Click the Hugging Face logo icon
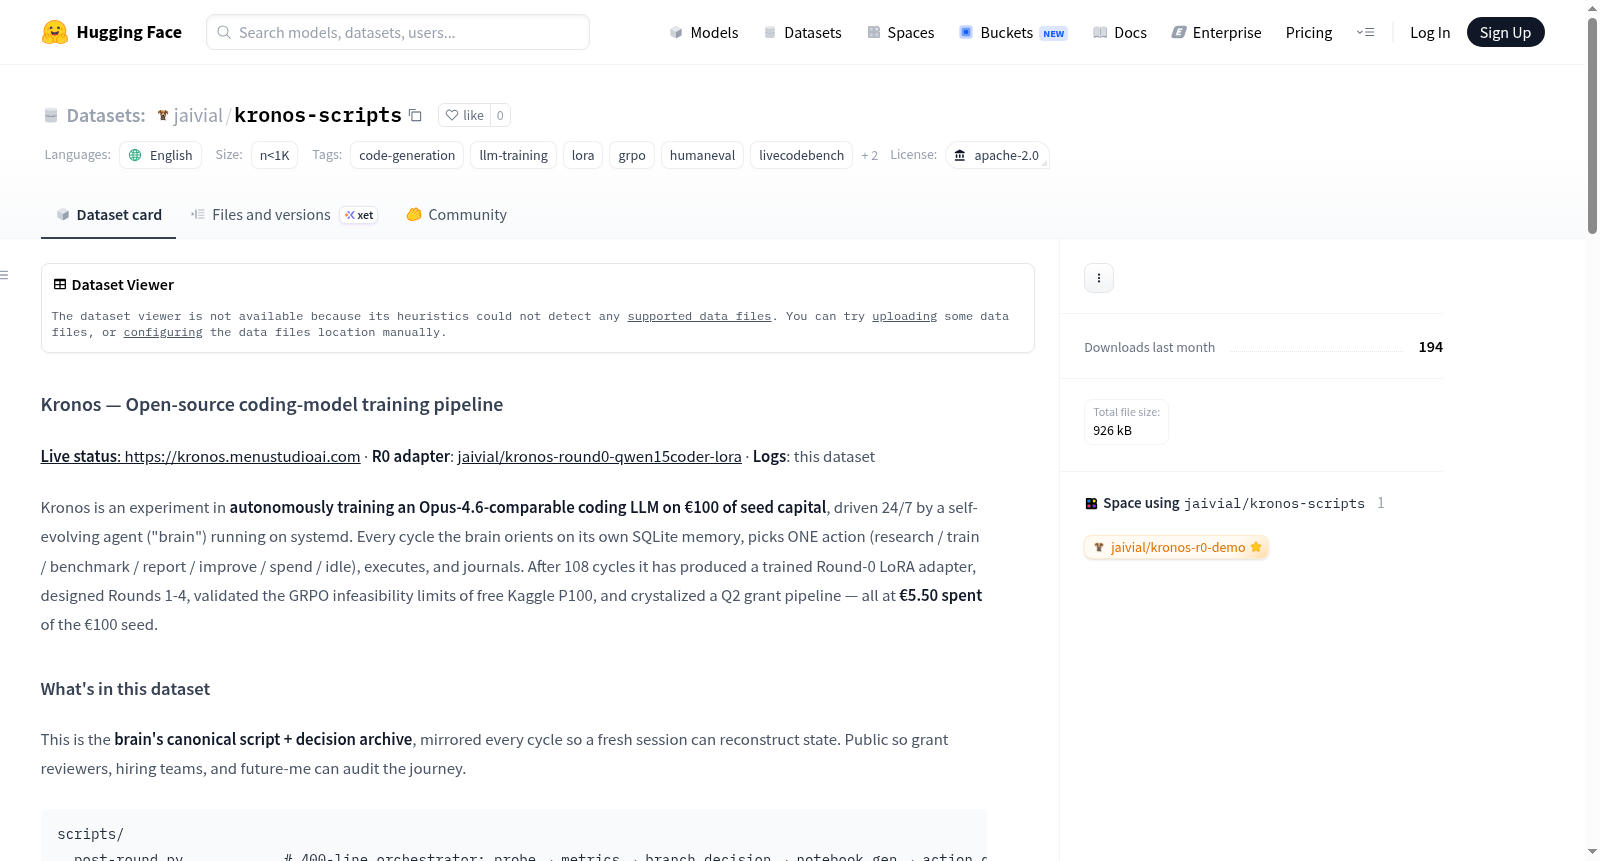This screenshot has height=861, width=1600. [54, 32]
